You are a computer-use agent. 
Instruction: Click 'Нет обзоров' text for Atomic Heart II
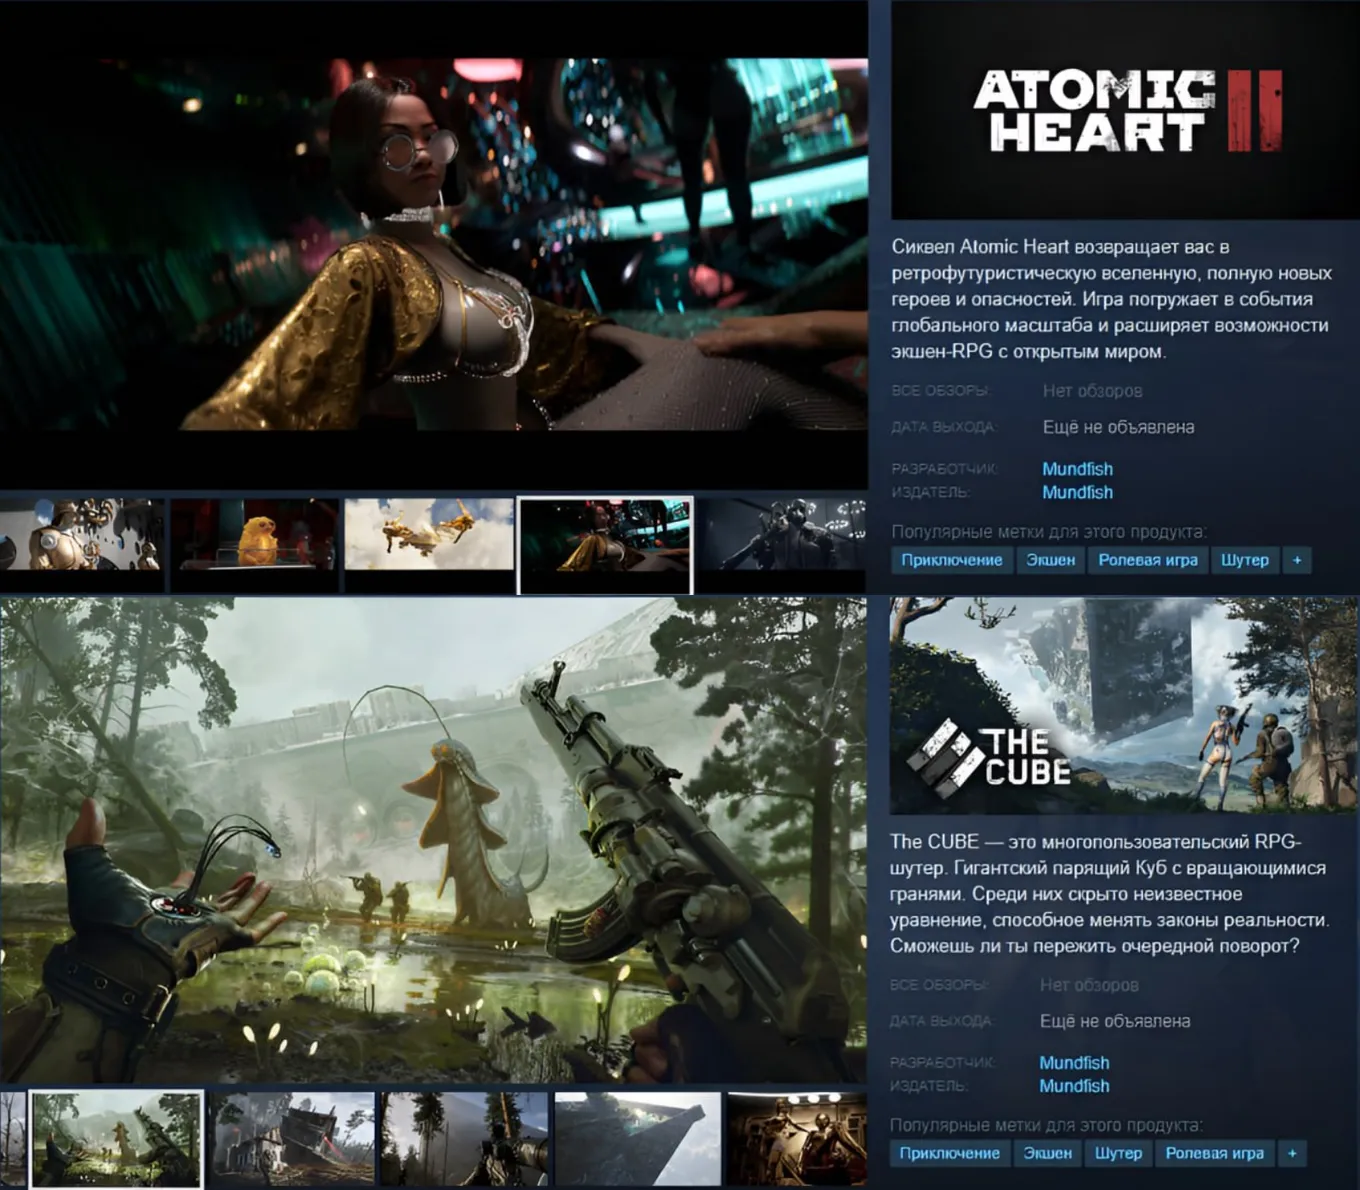[x=1092, y=391]
